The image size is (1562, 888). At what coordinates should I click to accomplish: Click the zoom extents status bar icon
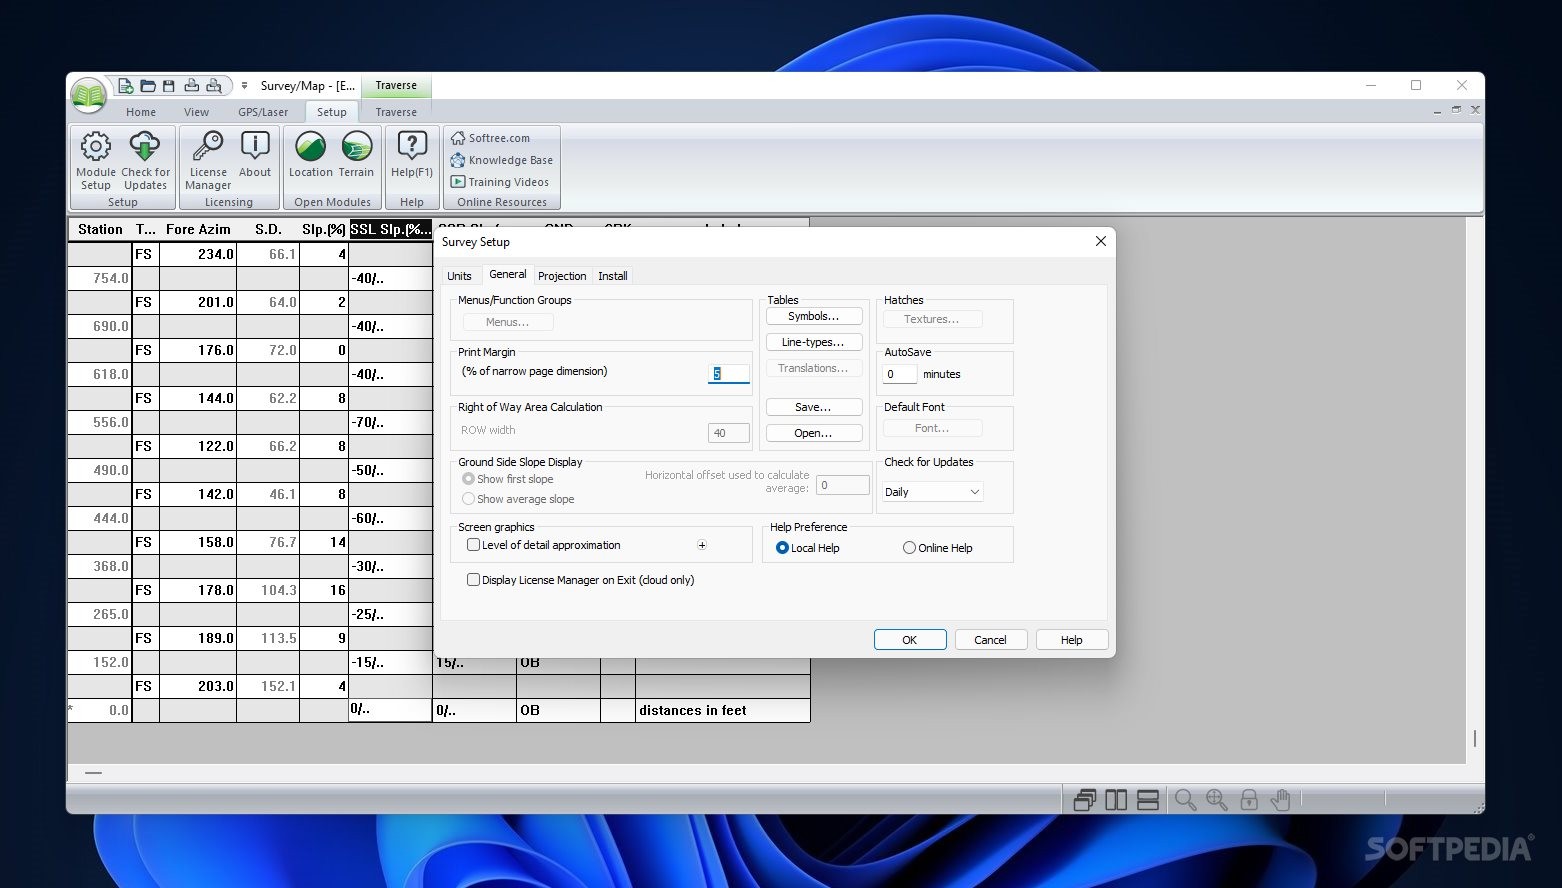pyautogui.click(x=1216, y=800)
